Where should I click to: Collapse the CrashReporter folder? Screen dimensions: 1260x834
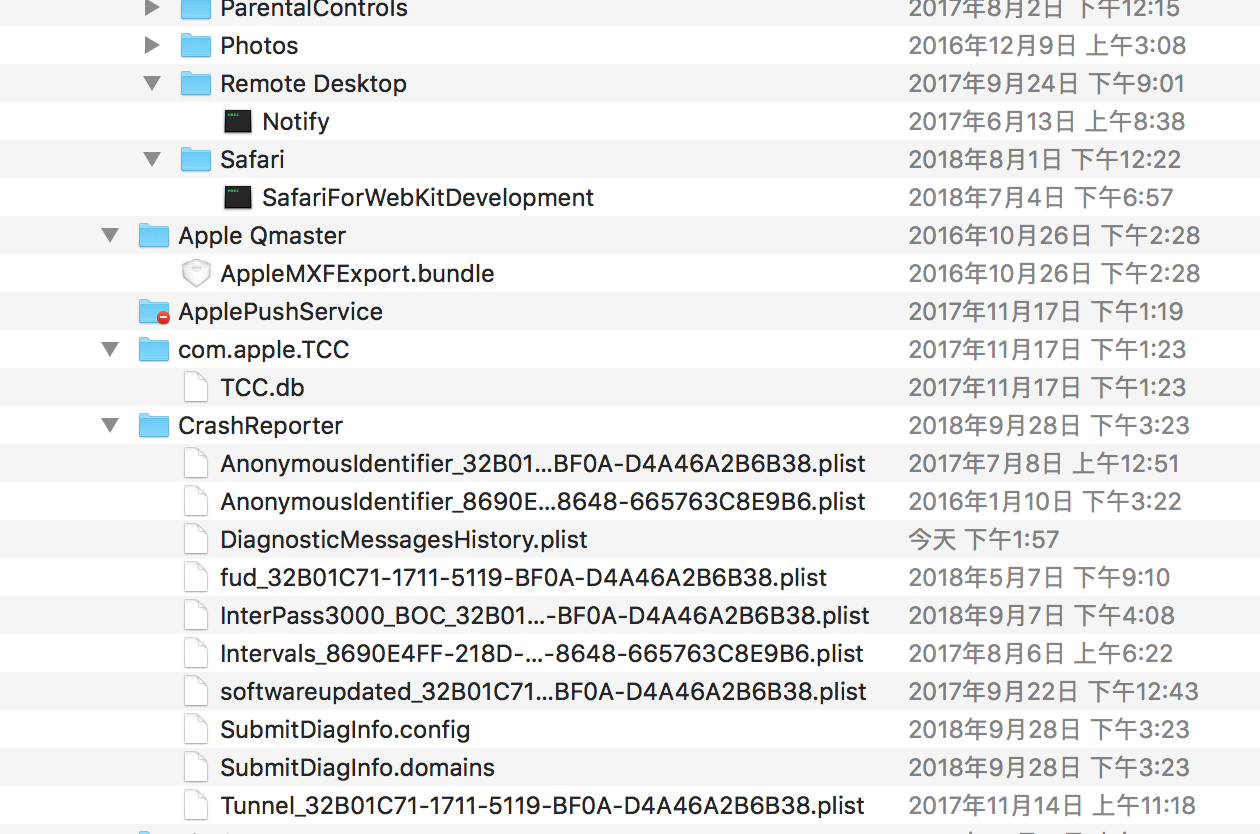110,425
